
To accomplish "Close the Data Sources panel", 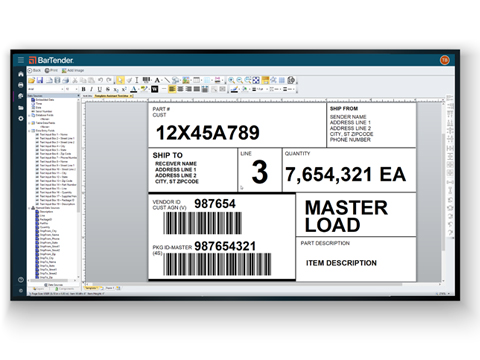I will 78,96.
